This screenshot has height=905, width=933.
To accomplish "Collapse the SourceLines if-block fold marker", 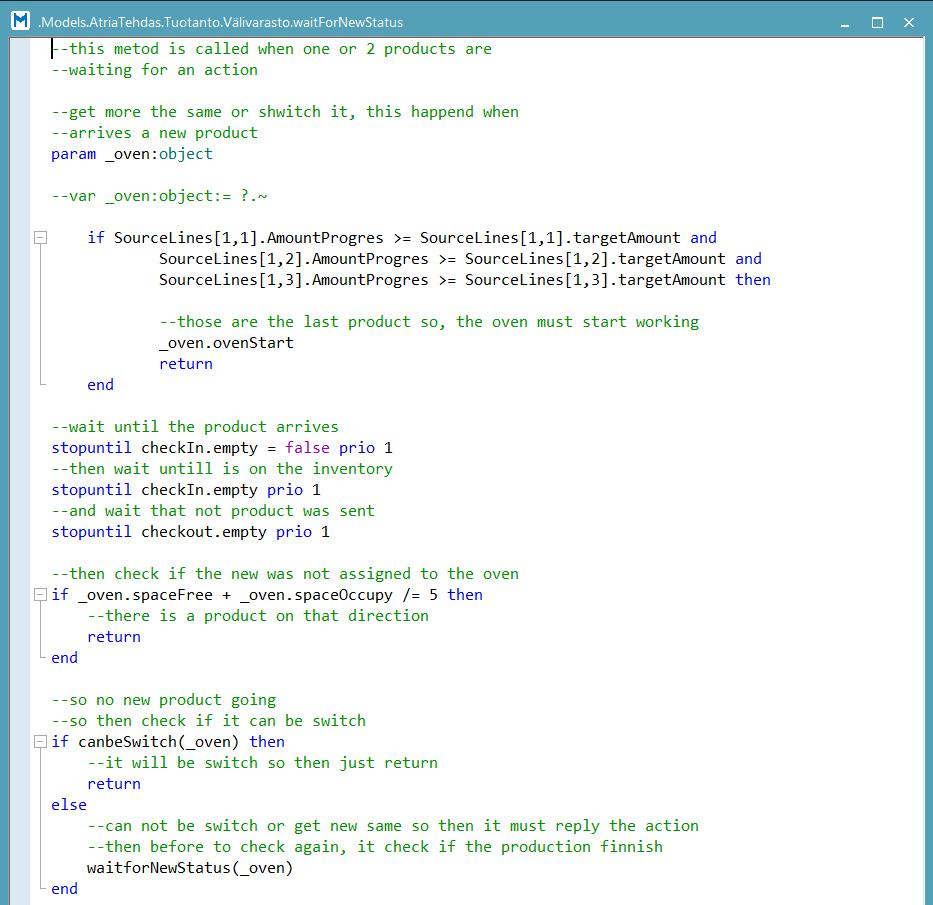I will tap(40, 237).
